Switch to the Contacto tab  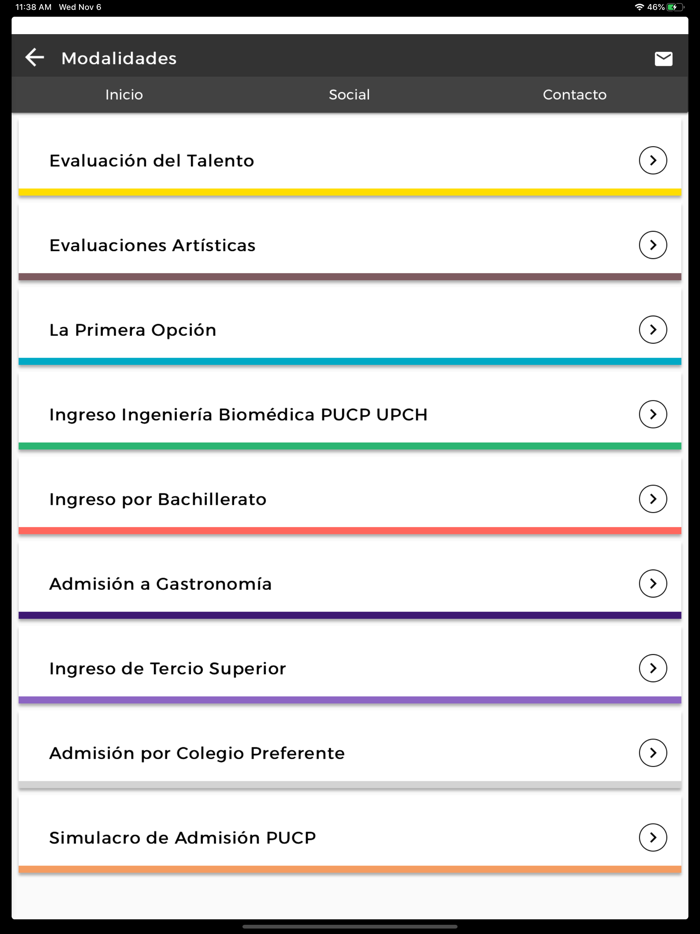tap(574, 94)
